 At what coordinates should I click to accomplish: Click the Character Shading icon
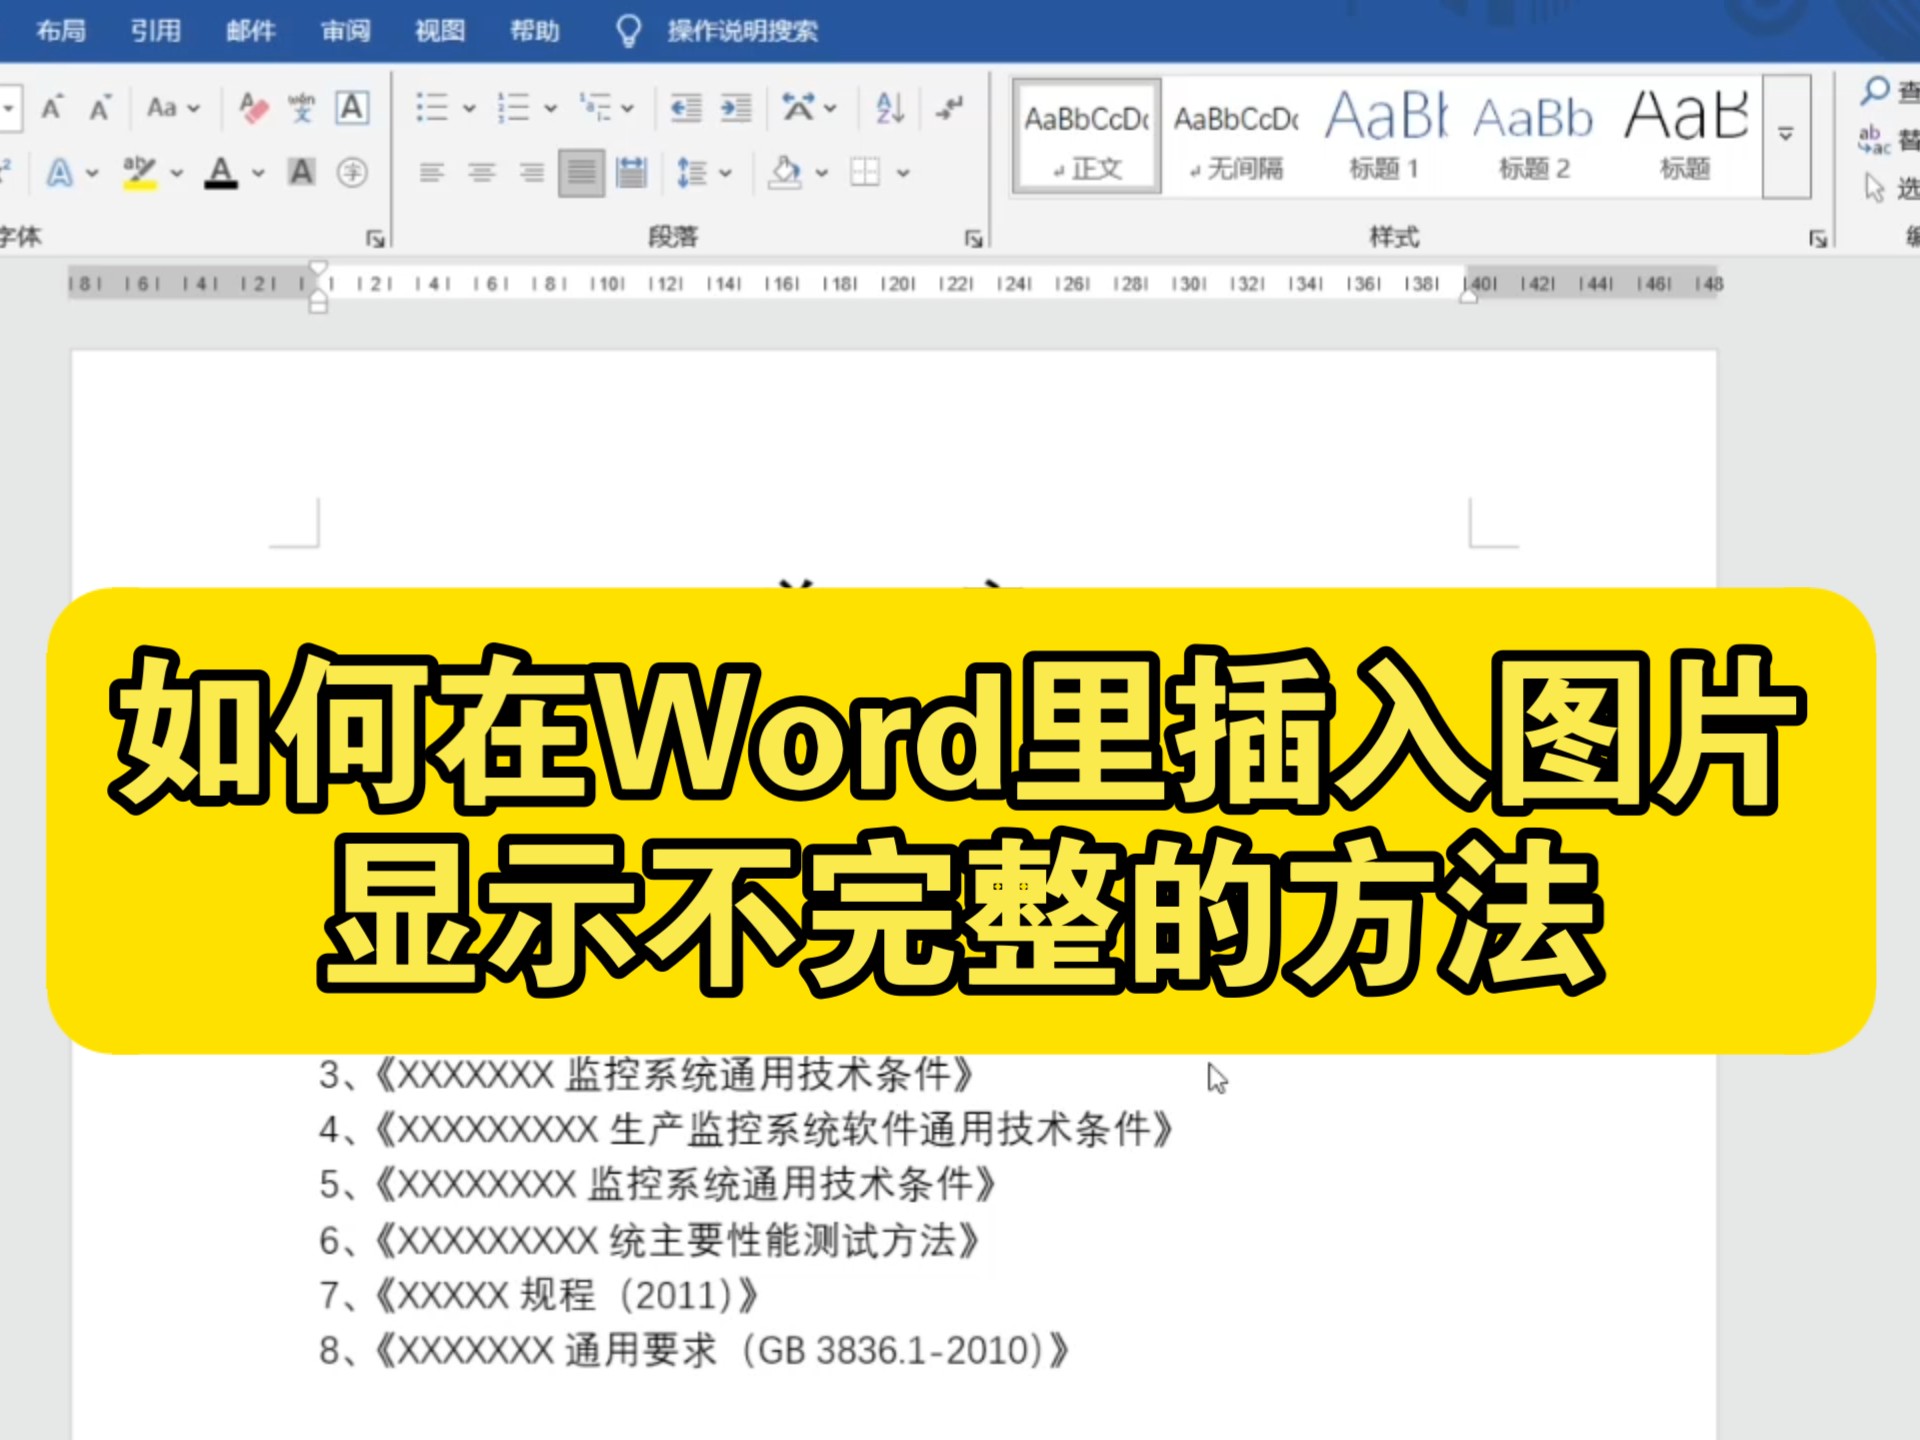coord(301,172)
